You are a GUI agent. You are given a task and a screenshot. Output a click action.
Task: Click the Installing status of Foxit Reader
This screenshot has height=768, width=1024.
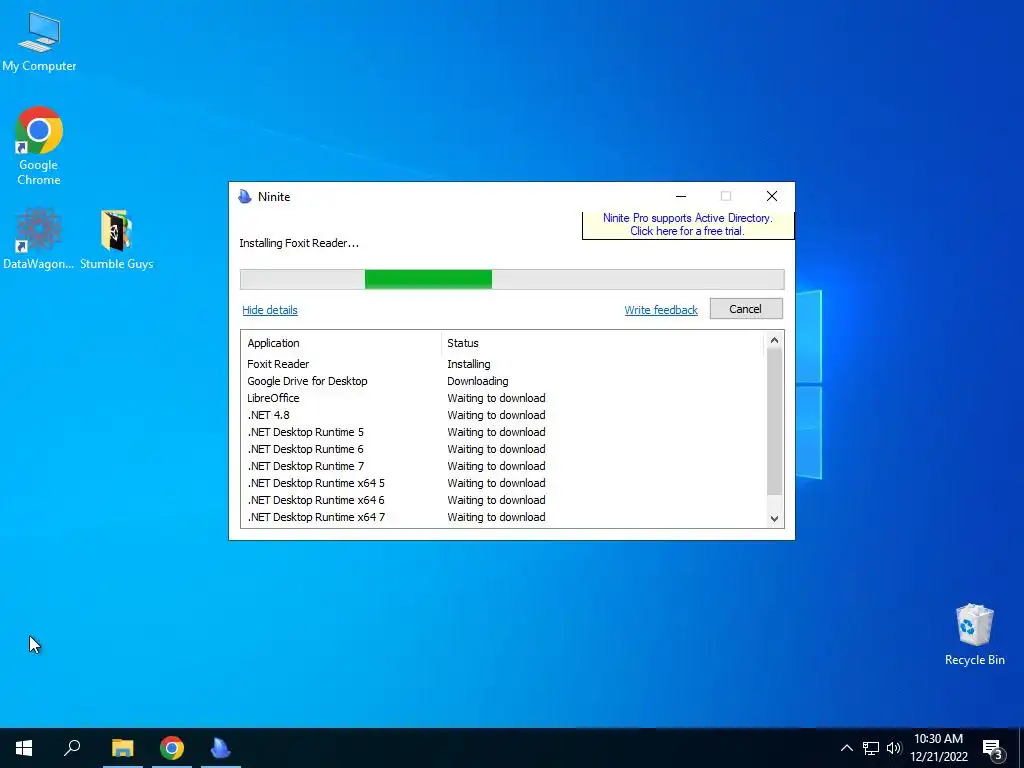coord(469,364)
